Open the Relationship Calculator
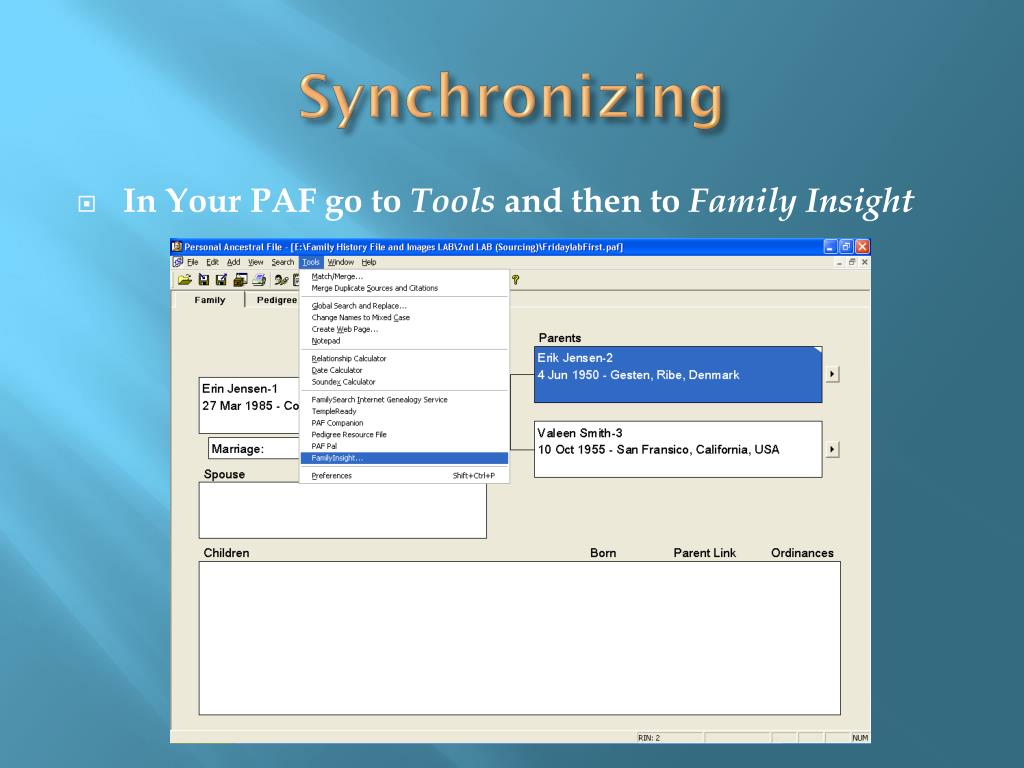This screenshot has height=768, width=1024. pyautogui.click(x=404, y=359)
